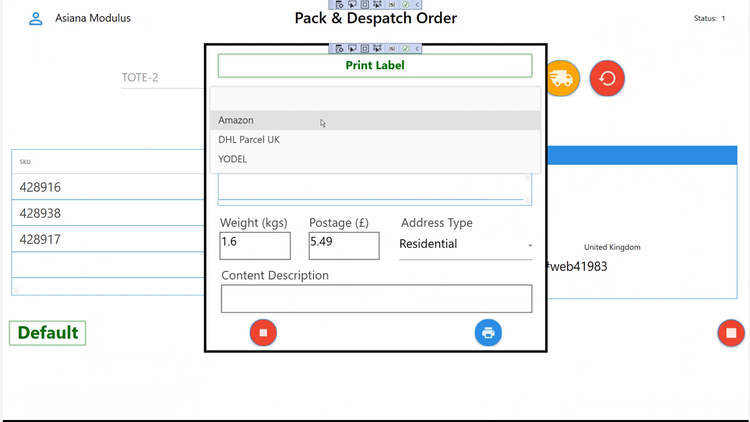The image size is (750, 422).
Task: Click the green checkmark icon in the topmost debug toolbar
Action: (x=405, y=5)
